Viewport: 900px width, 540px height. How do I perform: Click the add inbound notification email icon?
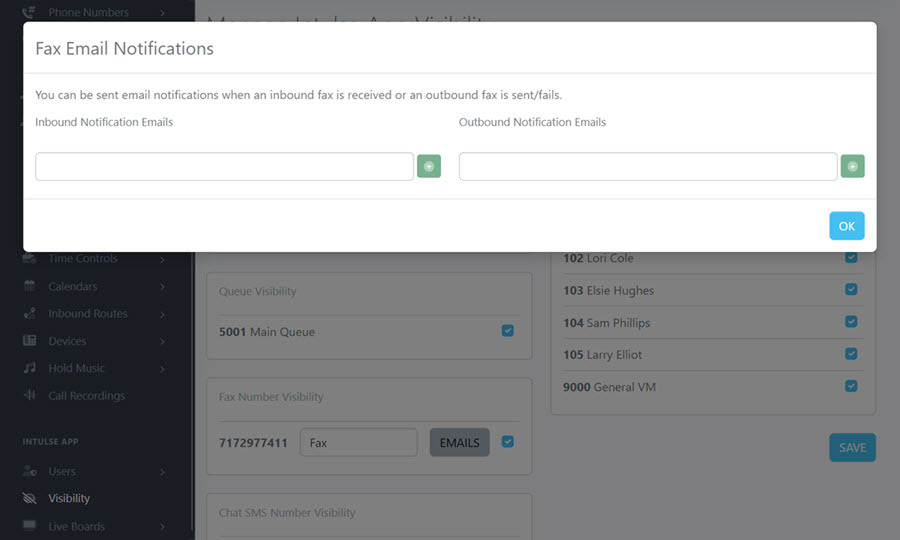point(429,167)
